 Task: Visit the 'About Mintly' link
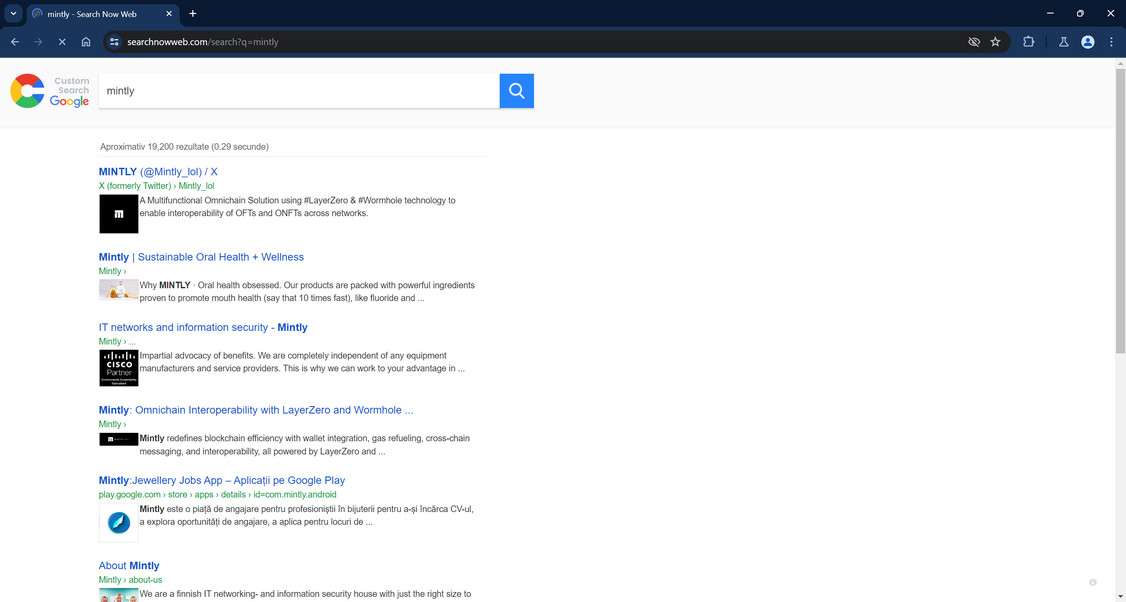[128, 565]
